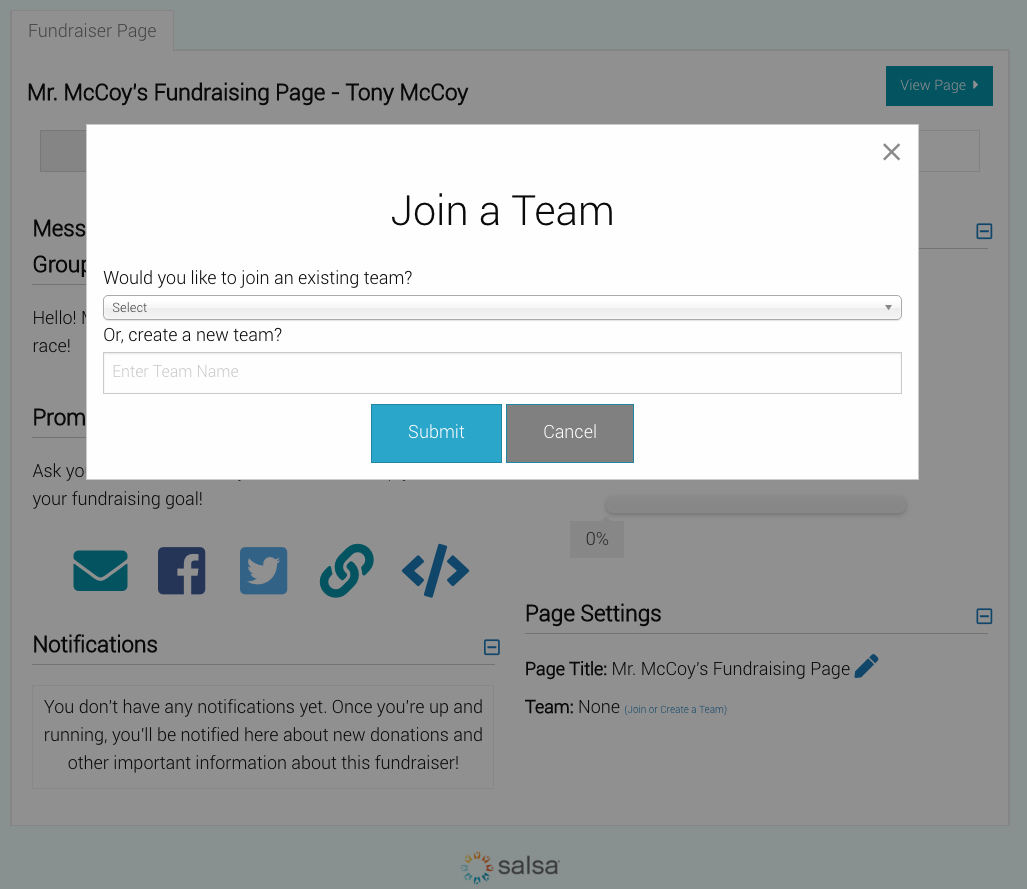Click the Enter Team Name field
Viewport: 1027px width, 889px height.
[502, 373]
